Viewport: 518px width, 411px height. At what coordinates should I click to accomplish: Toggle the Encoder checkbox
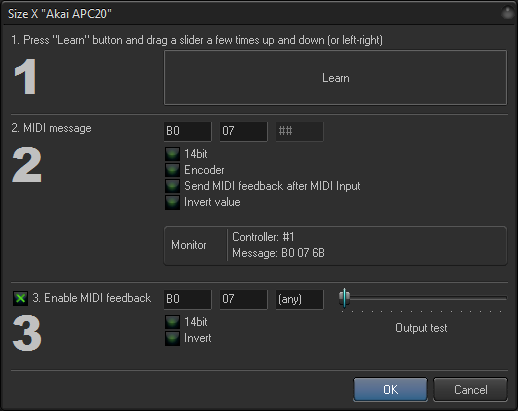point(172,170)
